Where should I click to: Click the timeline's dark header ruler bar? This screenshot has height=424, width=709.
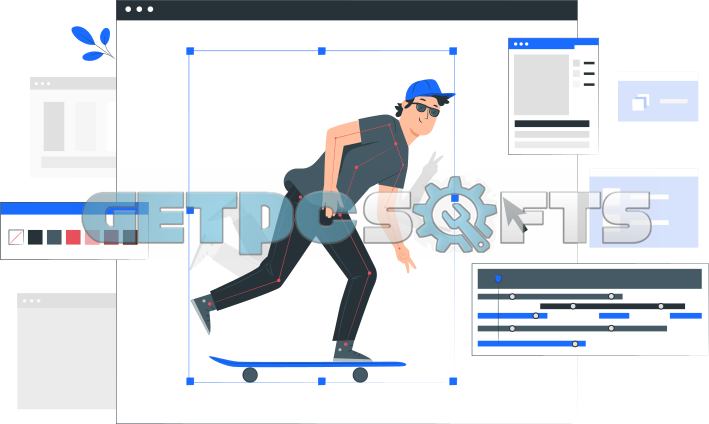(590, 279)
